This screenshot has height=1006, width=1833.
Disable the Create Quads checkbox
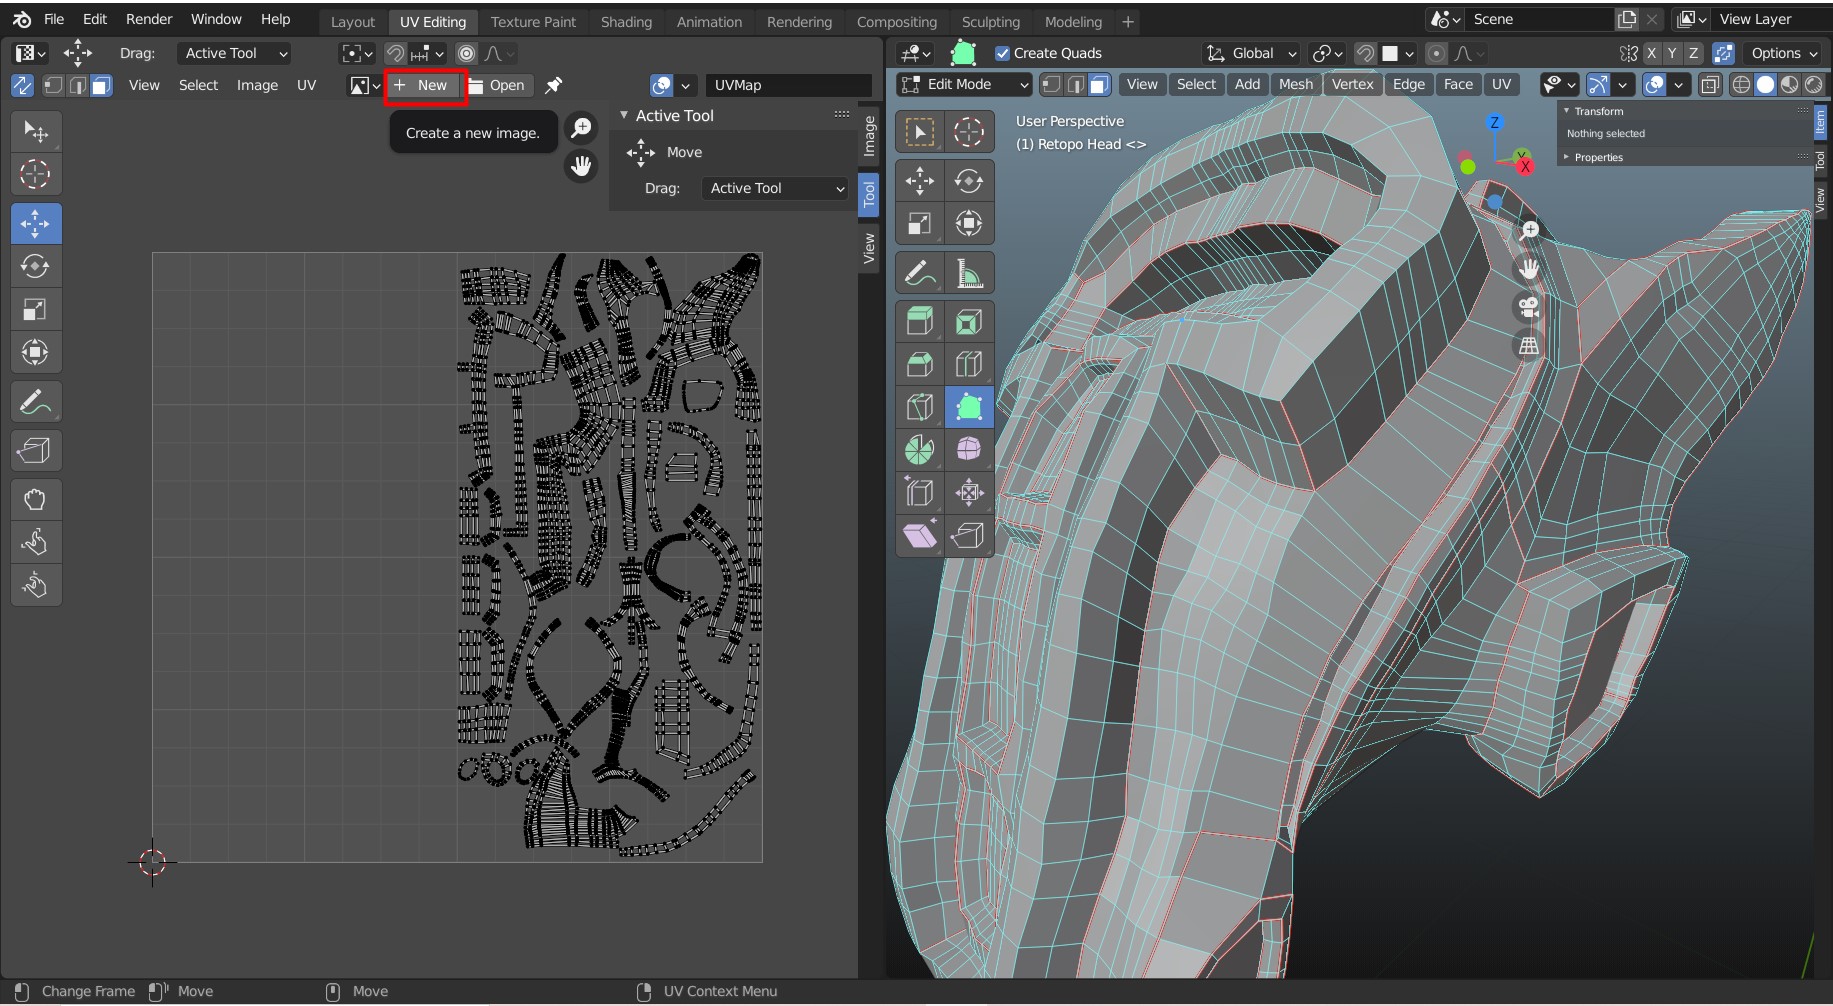(1002, 53)
